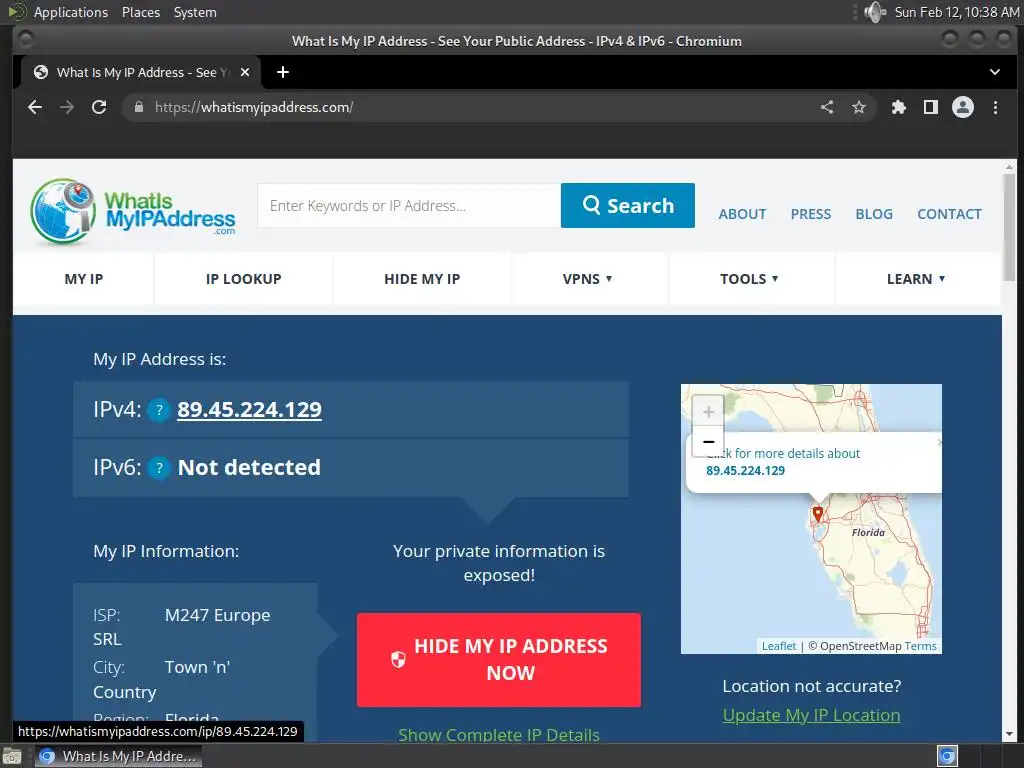Click Show Complete IP Details link
Screen dimensions: 1024x768
[x=499, y=735]
